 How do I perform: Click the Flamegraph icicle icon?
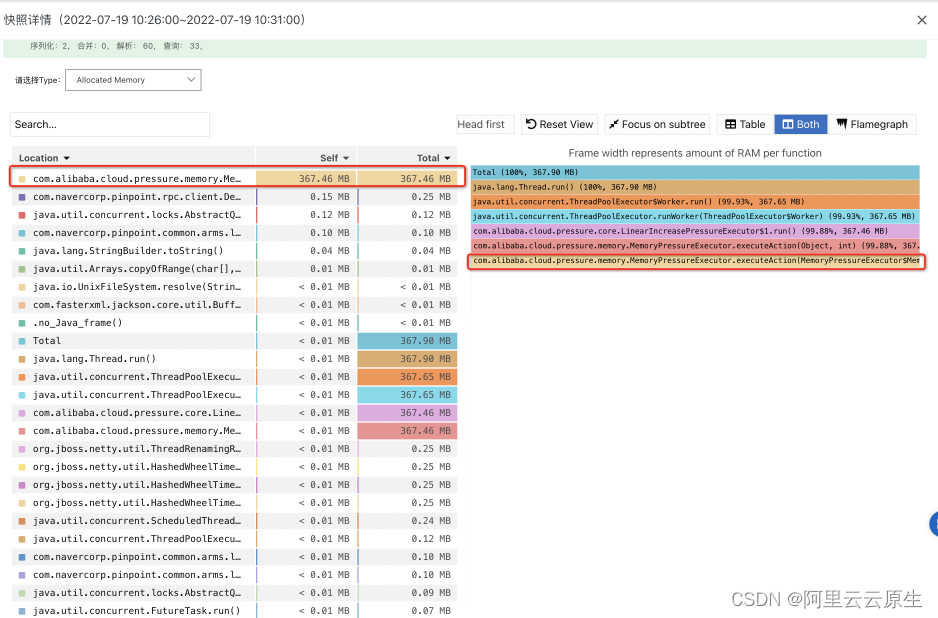(x=842, y=124)
